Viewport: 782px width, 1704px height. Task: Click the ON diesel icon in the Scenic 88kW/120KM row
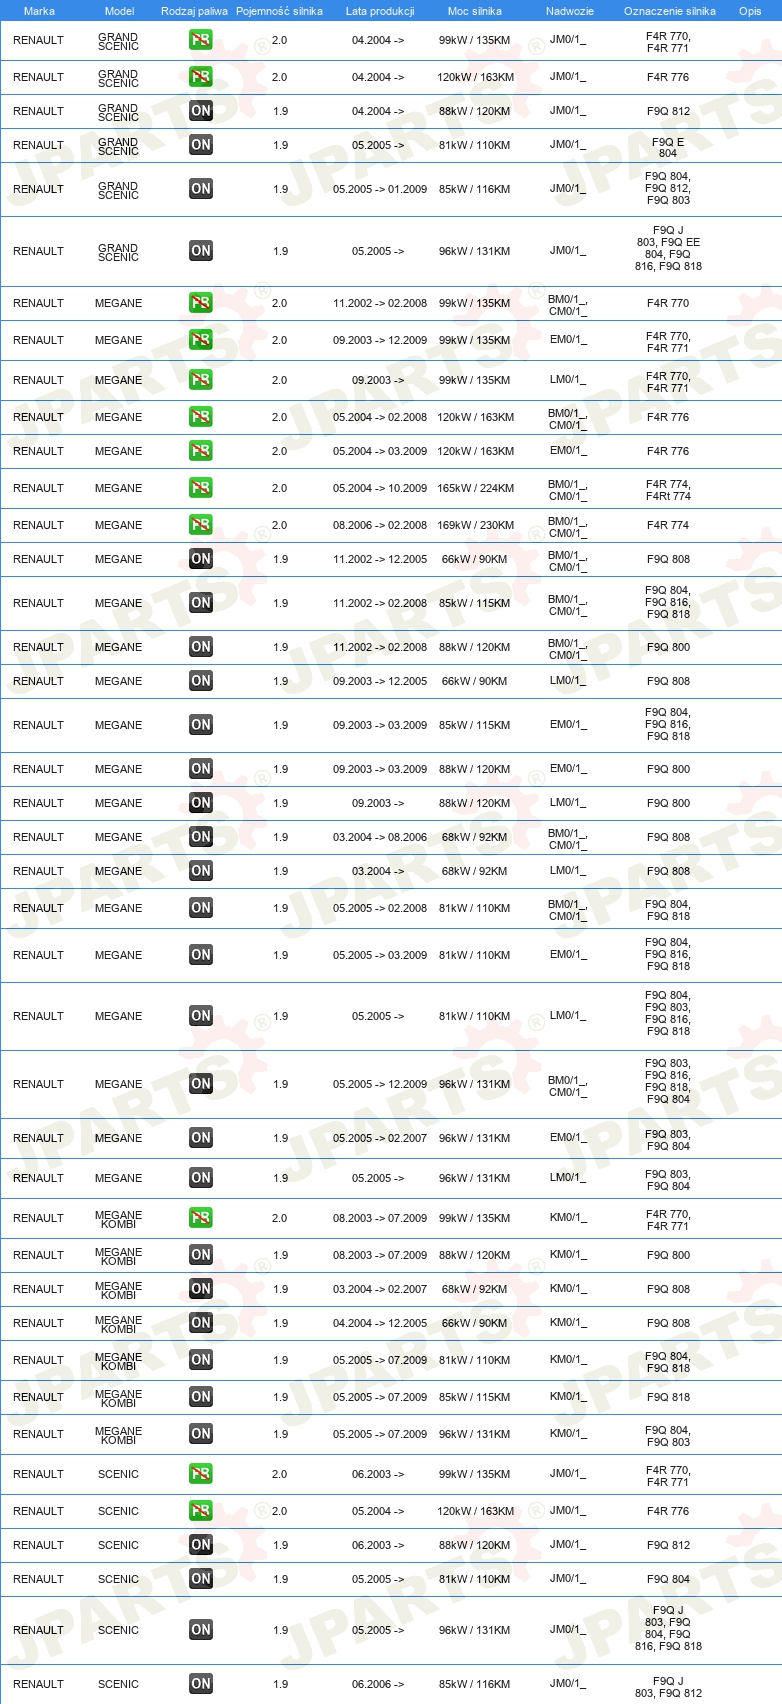tap(201, 1545)
